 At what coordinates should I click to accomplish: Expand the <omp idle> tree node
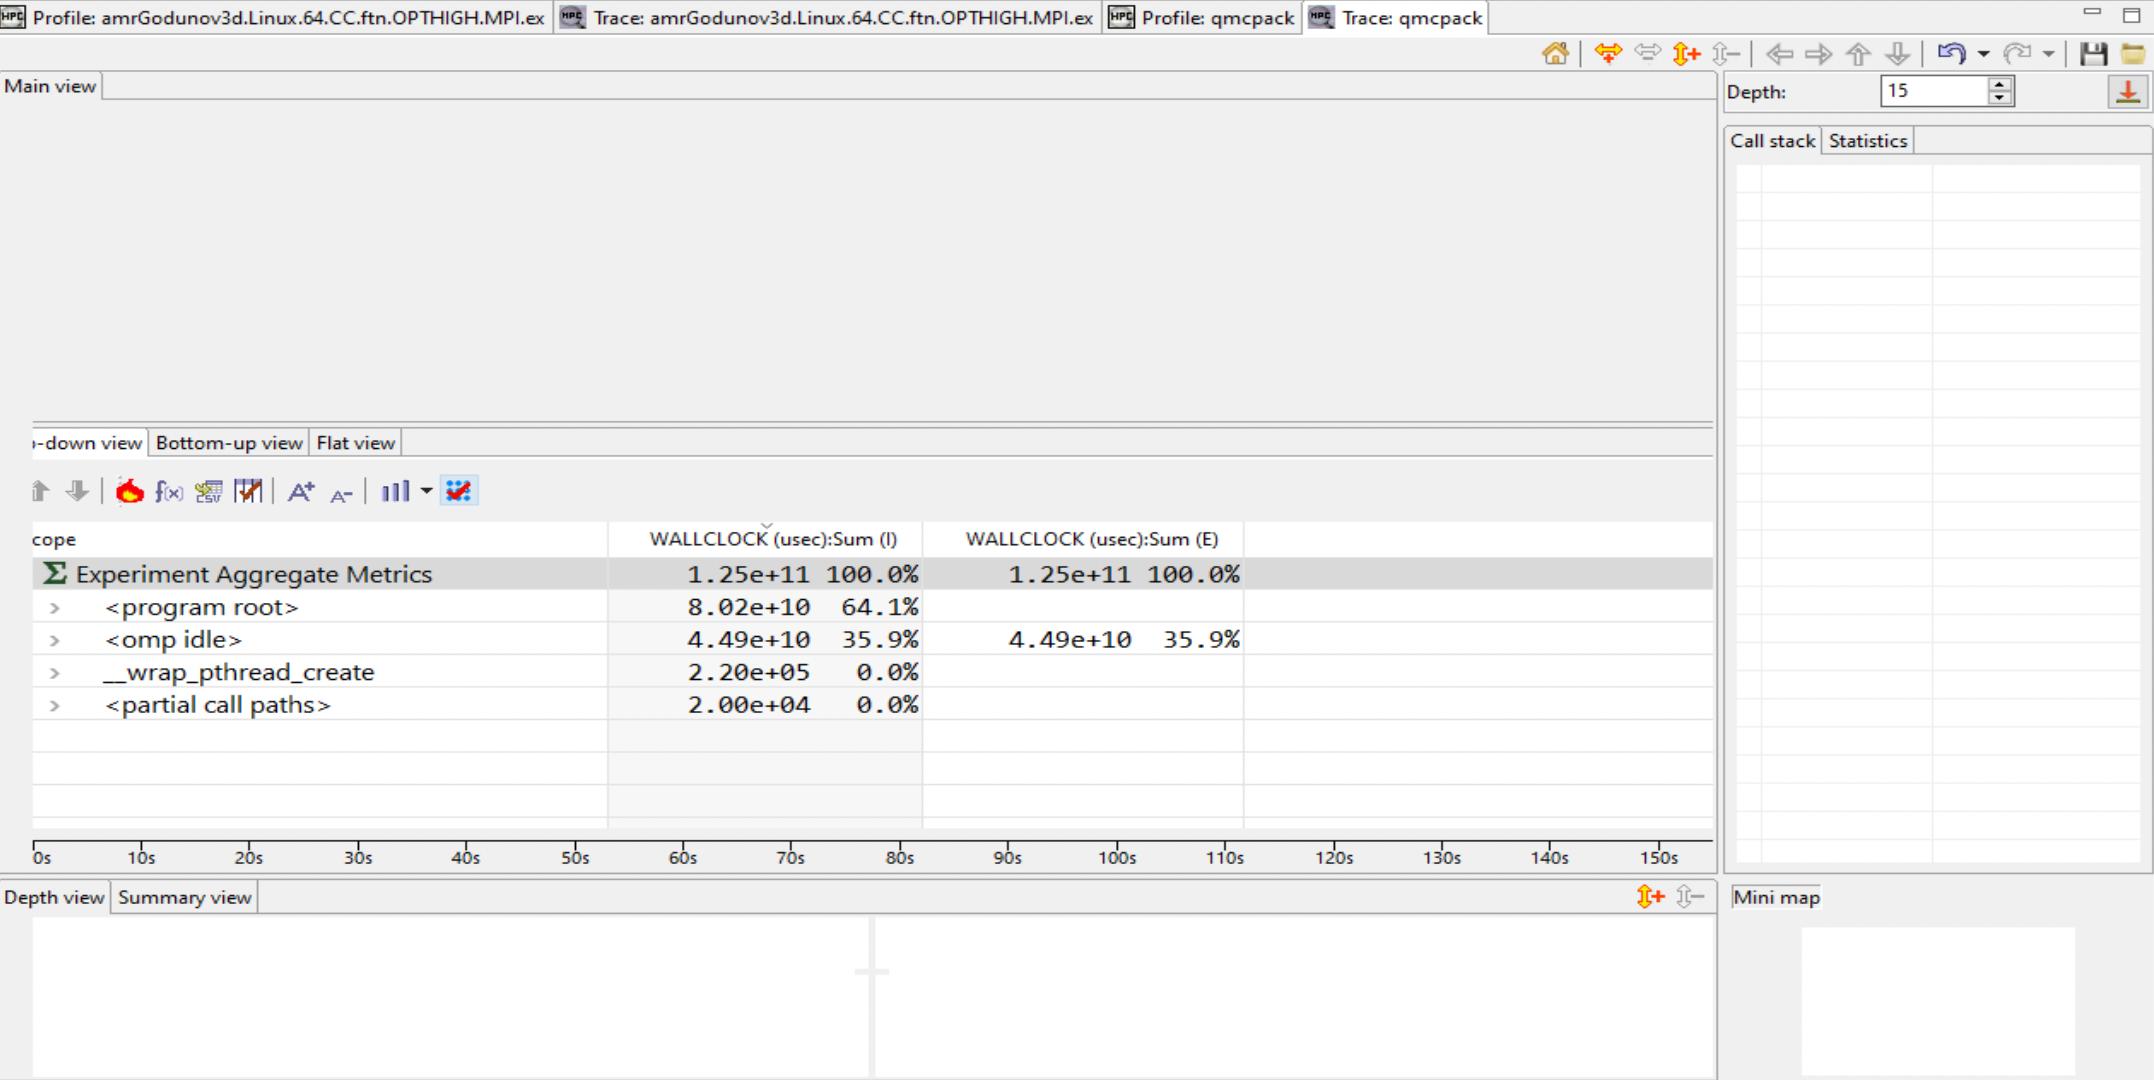click(x=55, y=639)
